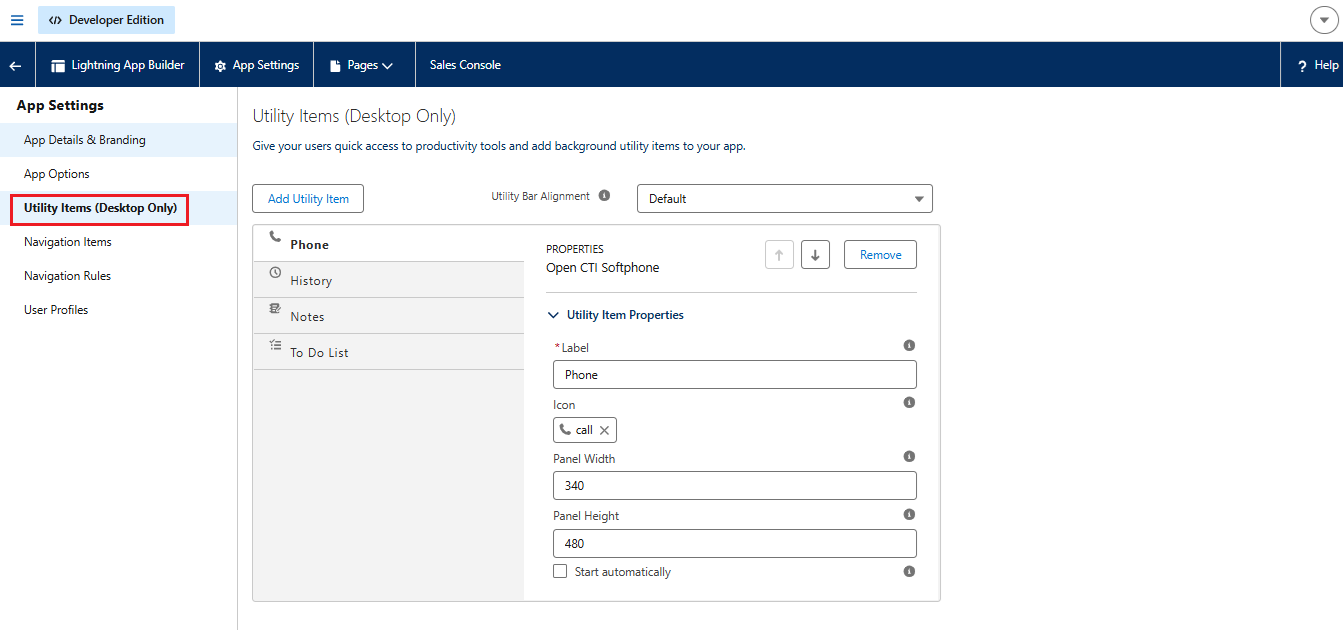Show the Panel Width info tooltip
The image size is (1343, 630).
(x=909, y=456)
